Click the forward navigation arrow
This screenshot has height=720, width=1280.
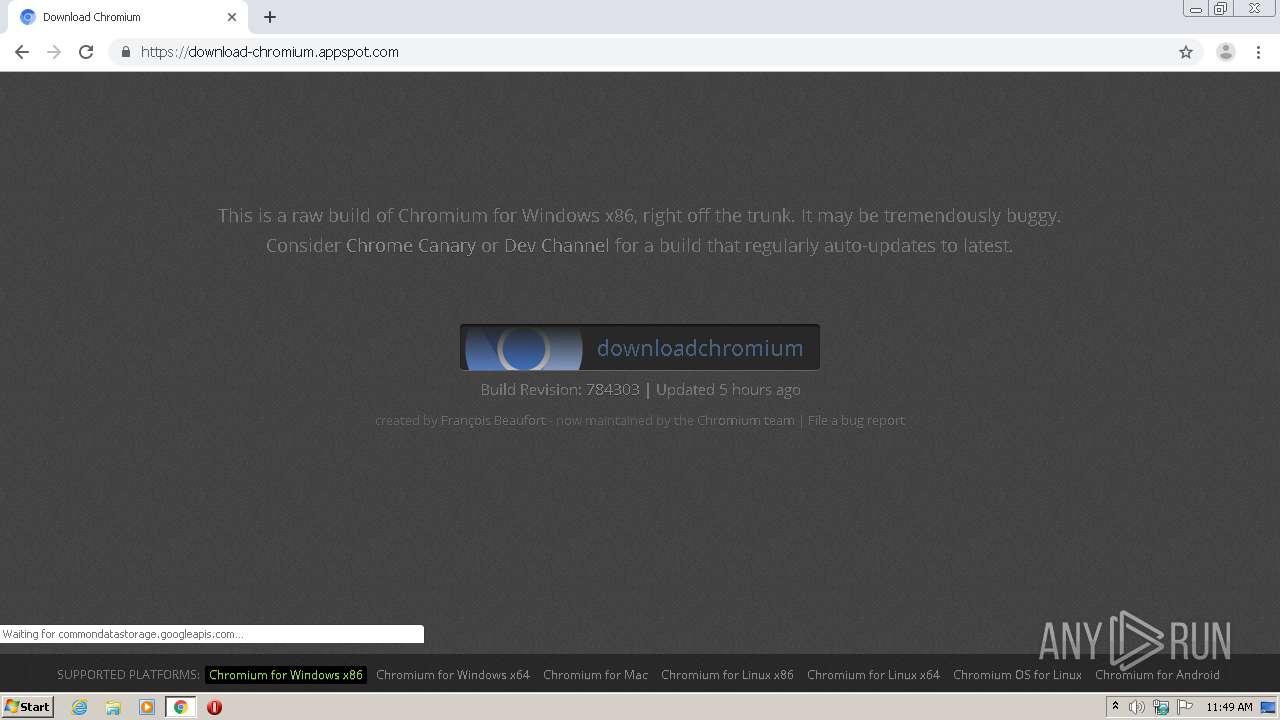click(x=54, y=52)
